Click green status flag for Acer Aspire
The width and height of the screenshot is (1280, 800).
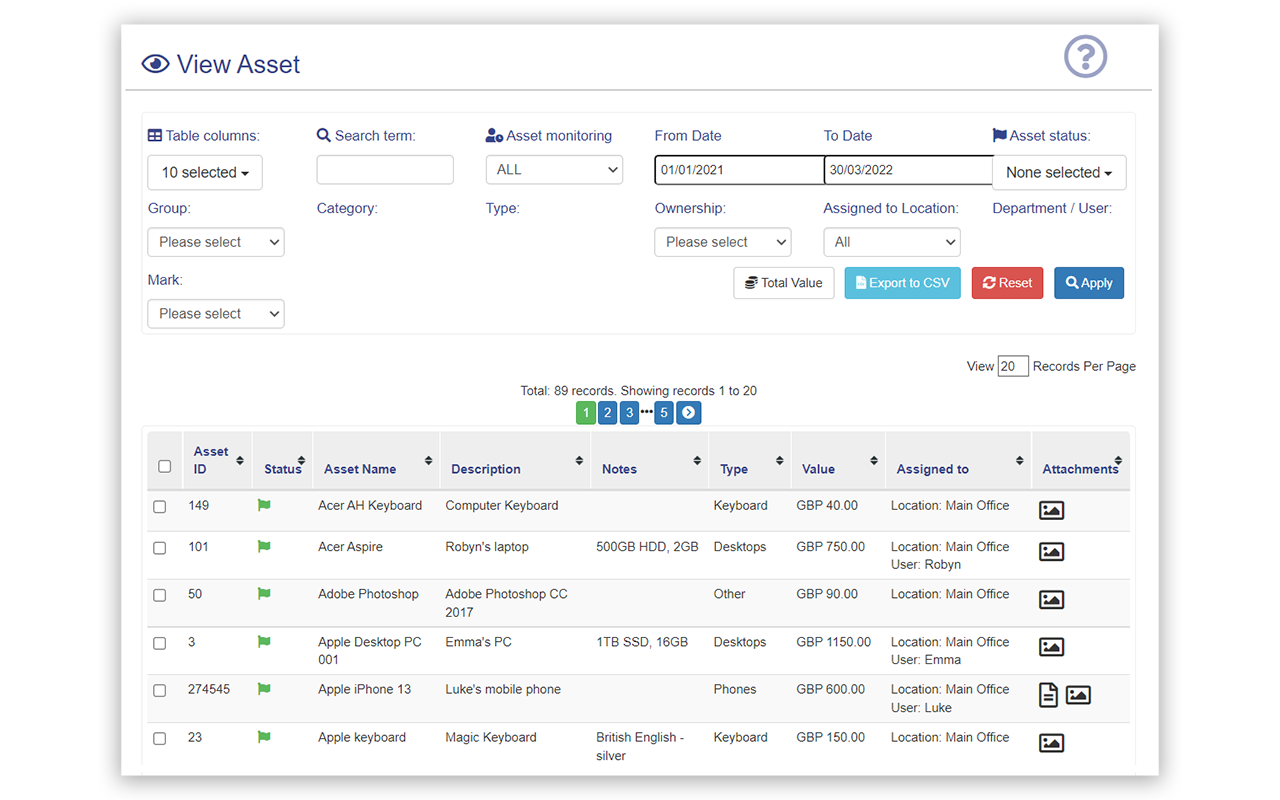tap(264, 547)
